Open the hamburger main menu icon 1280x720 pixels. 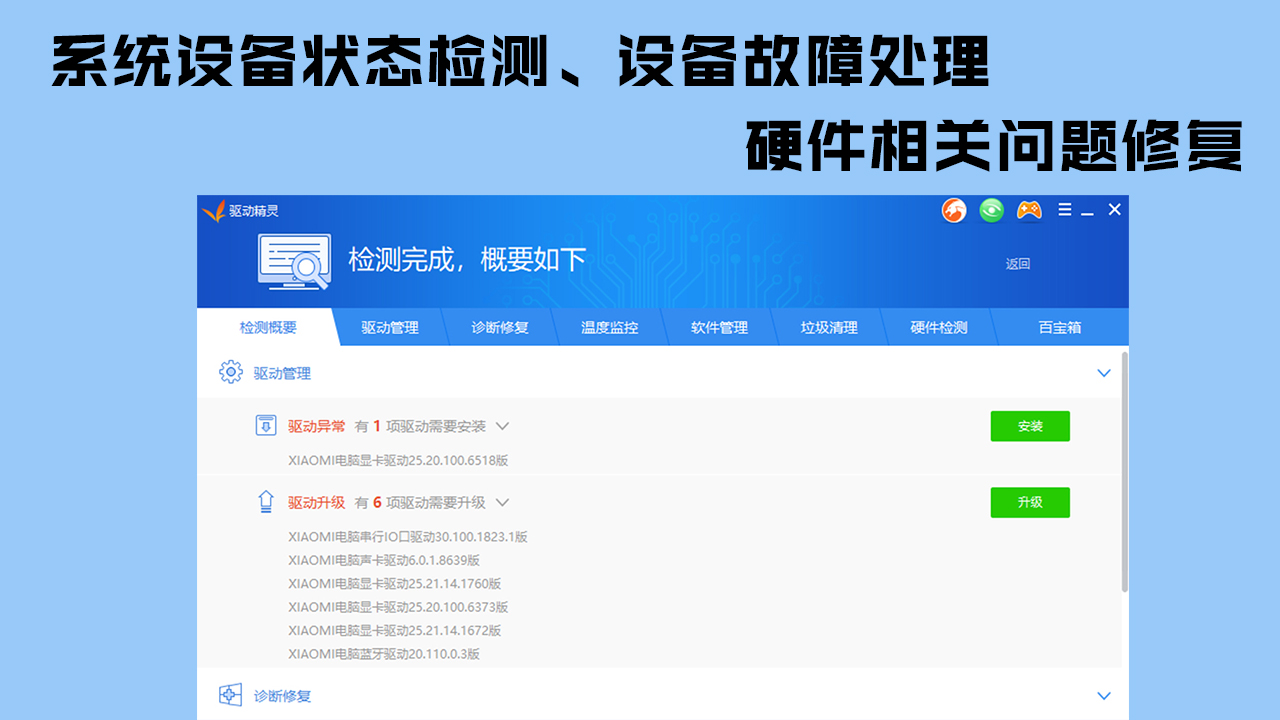tap(1064, 210)
